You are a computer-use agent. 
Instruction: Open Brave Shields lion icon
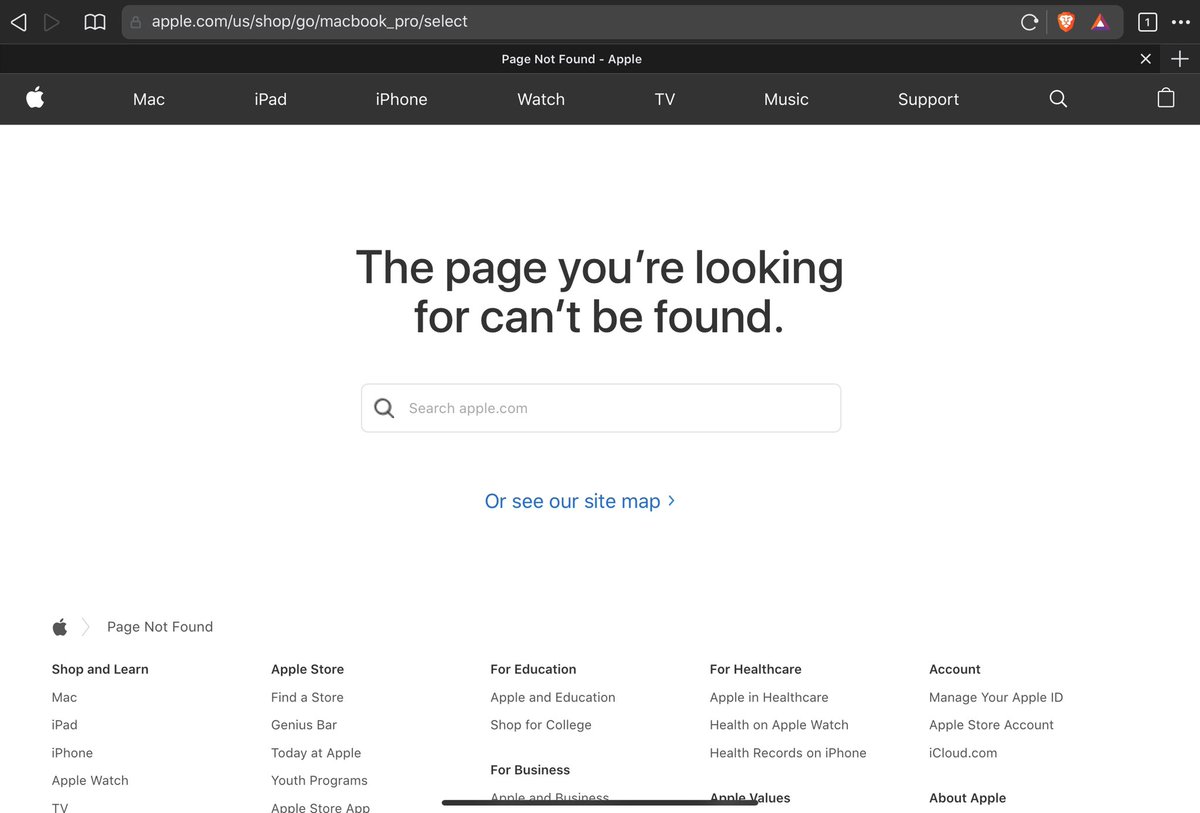[1066, 22]
